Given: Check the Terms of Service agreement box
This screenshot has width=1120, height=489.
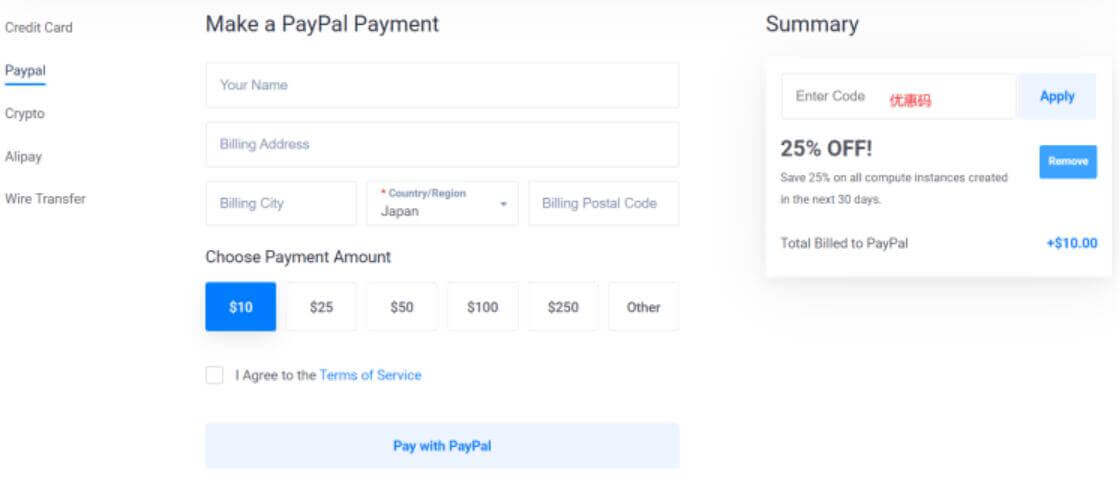Looking at the screenshot, I should pyautogui.click(x=214, y=375).
